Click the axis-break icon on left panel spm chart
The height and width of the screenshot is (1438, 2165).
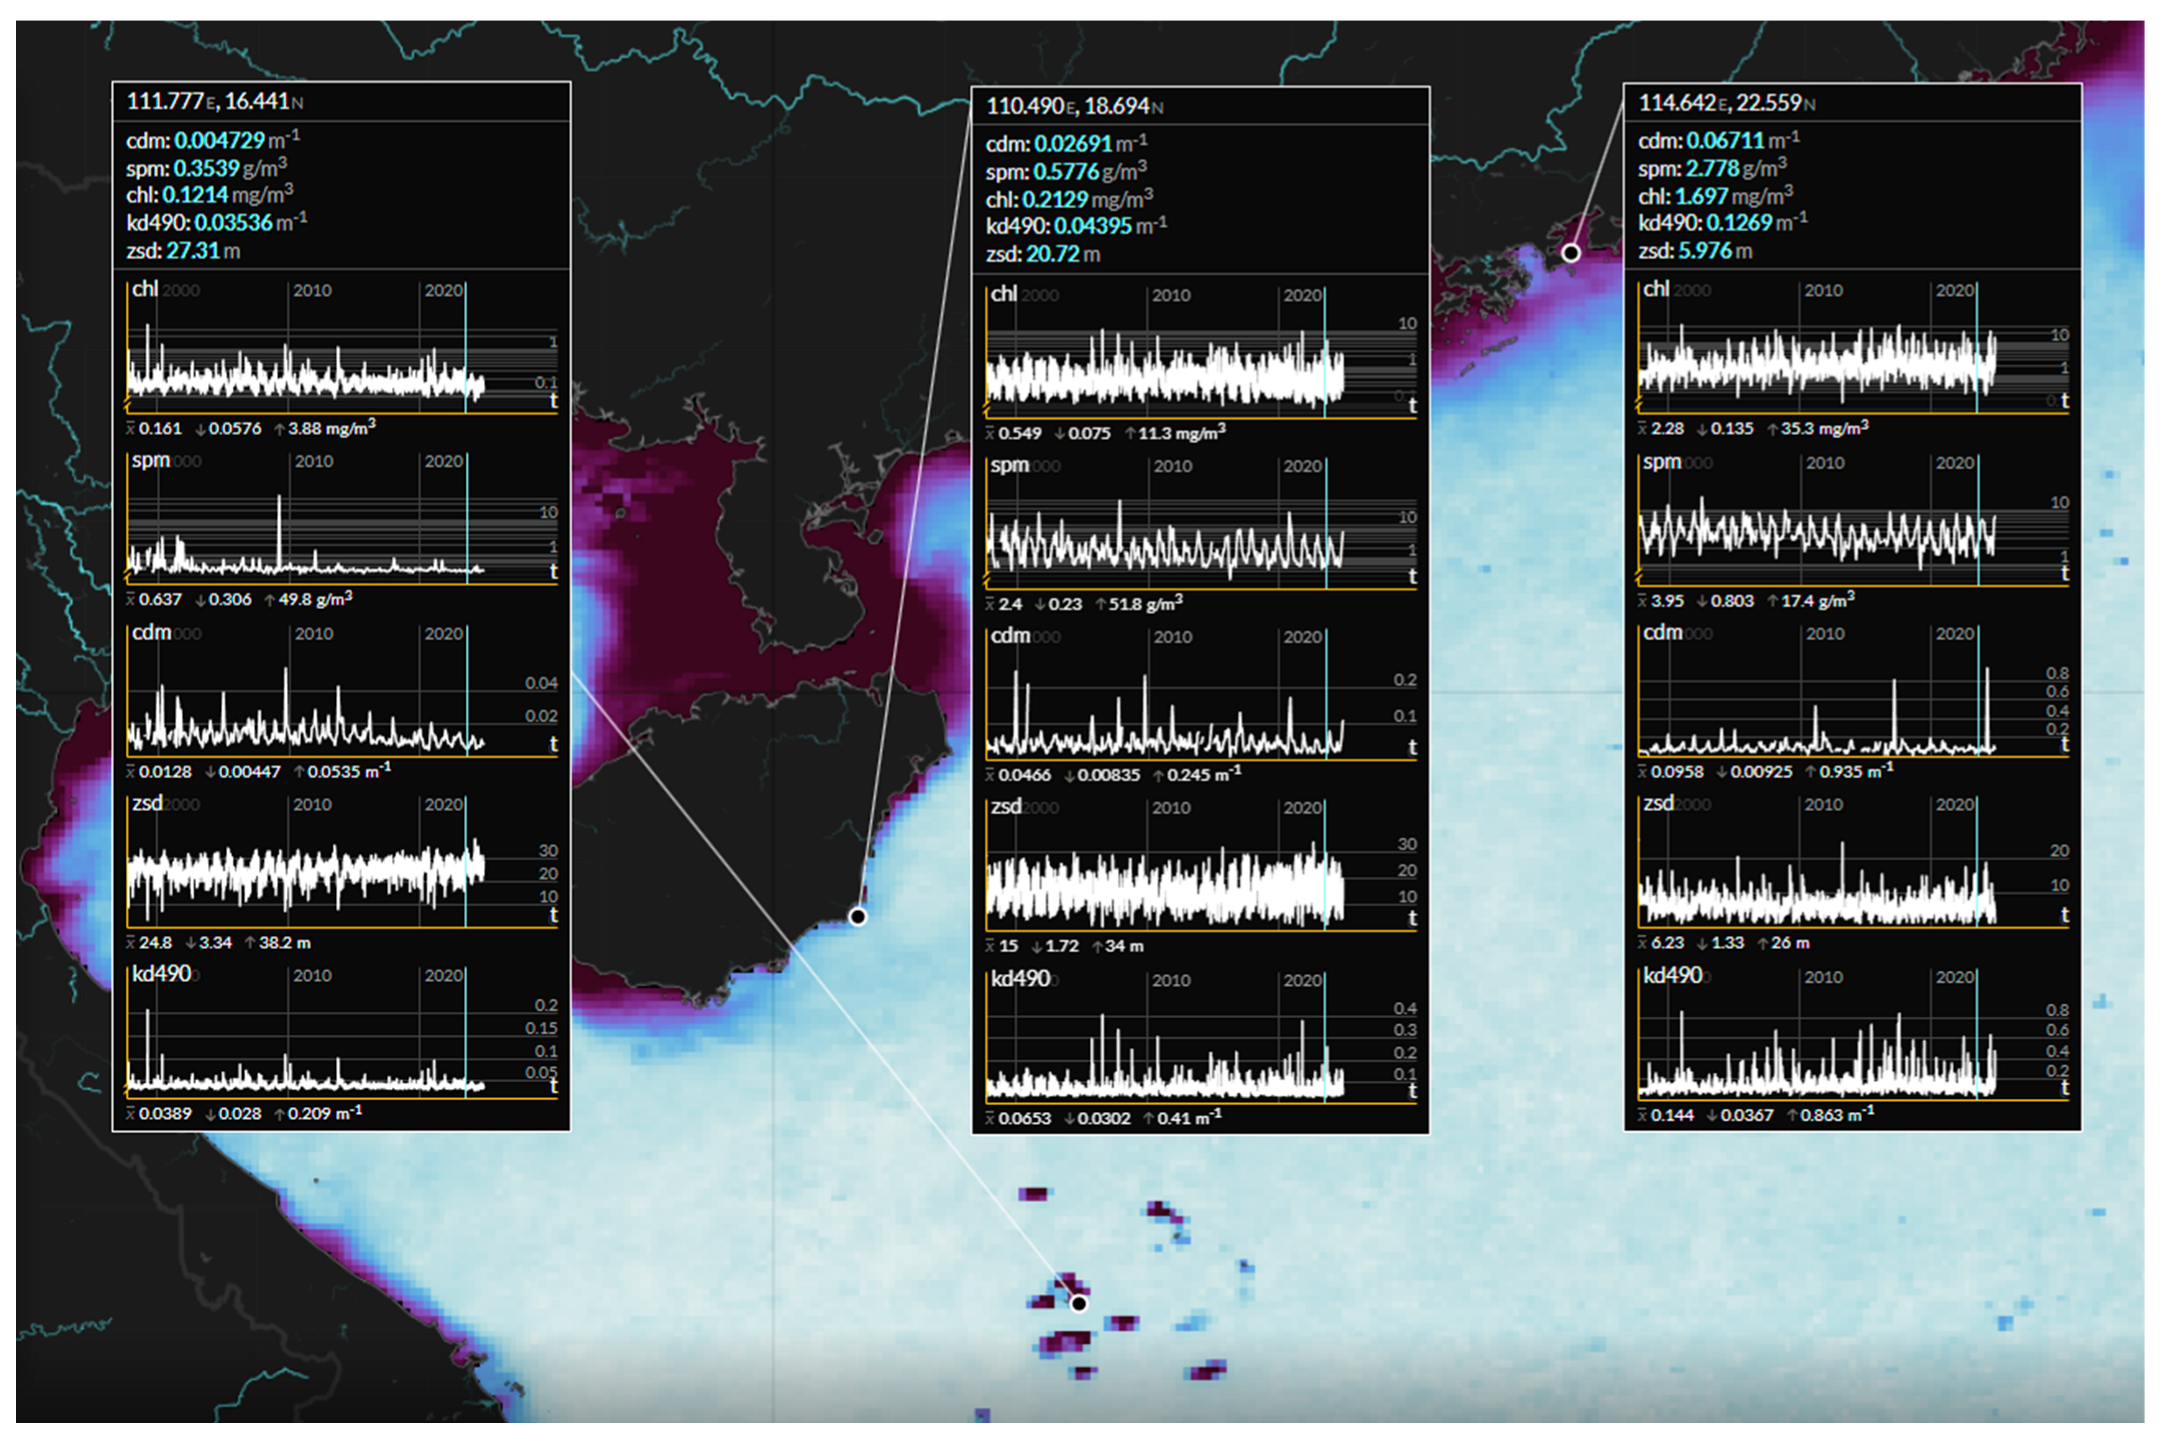[x=127, y=574]
